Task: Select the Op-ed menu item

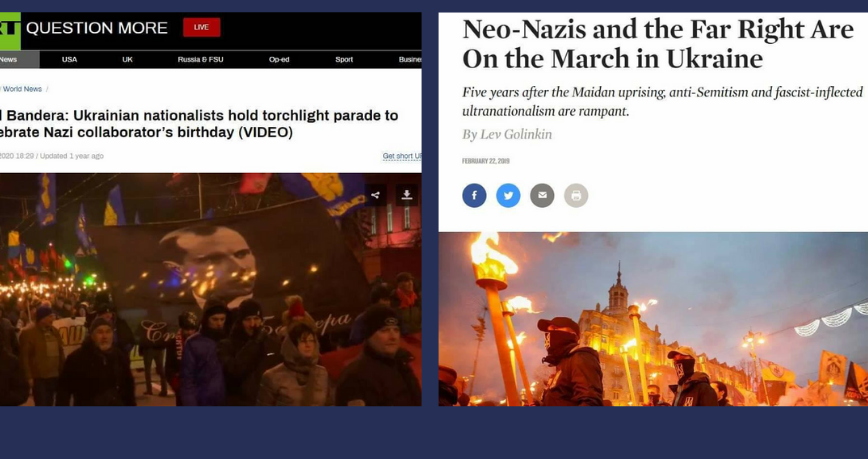Action: [279, 59]
